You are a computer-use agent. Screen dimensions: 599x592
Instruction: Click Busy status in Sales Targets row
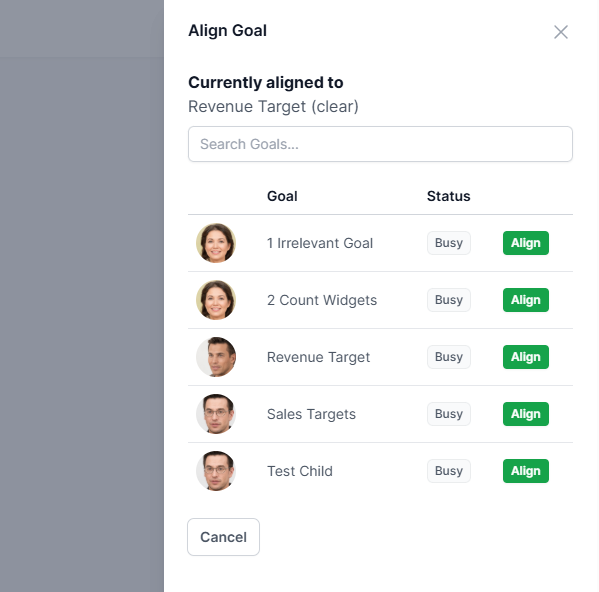tap(449, 414)
